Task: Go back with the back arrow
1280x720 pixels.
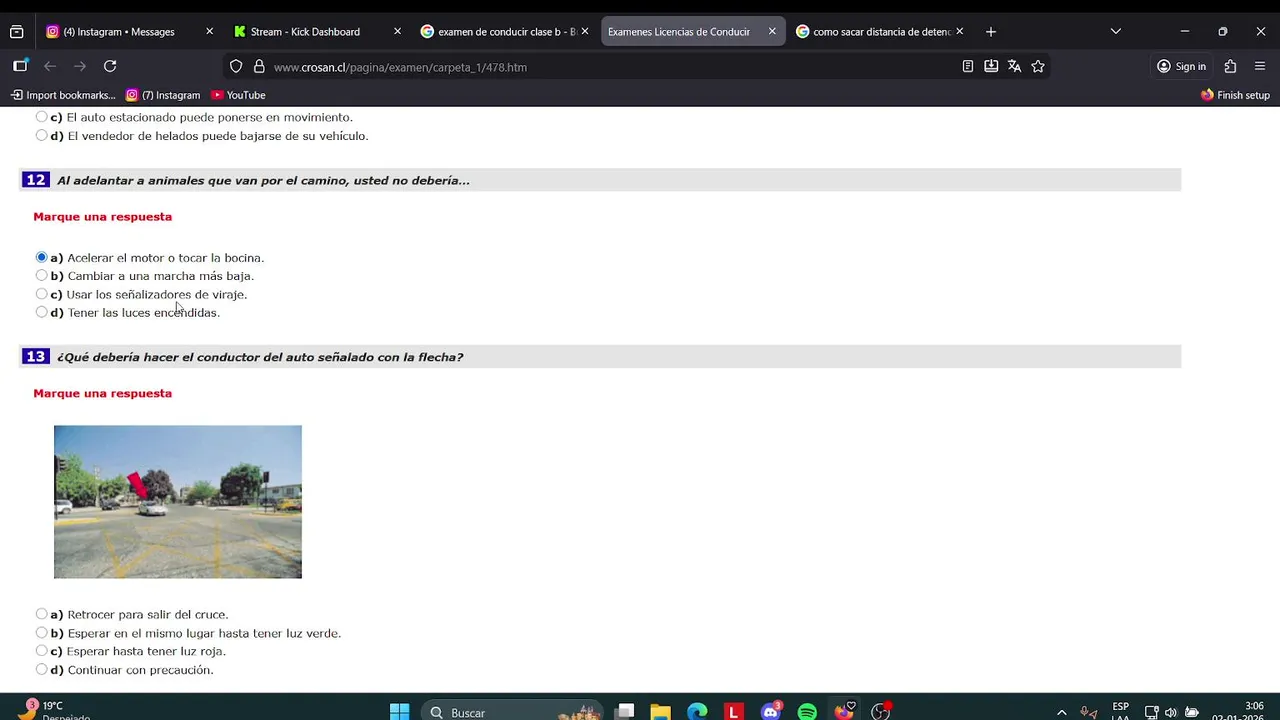Action: pos(50,66)
